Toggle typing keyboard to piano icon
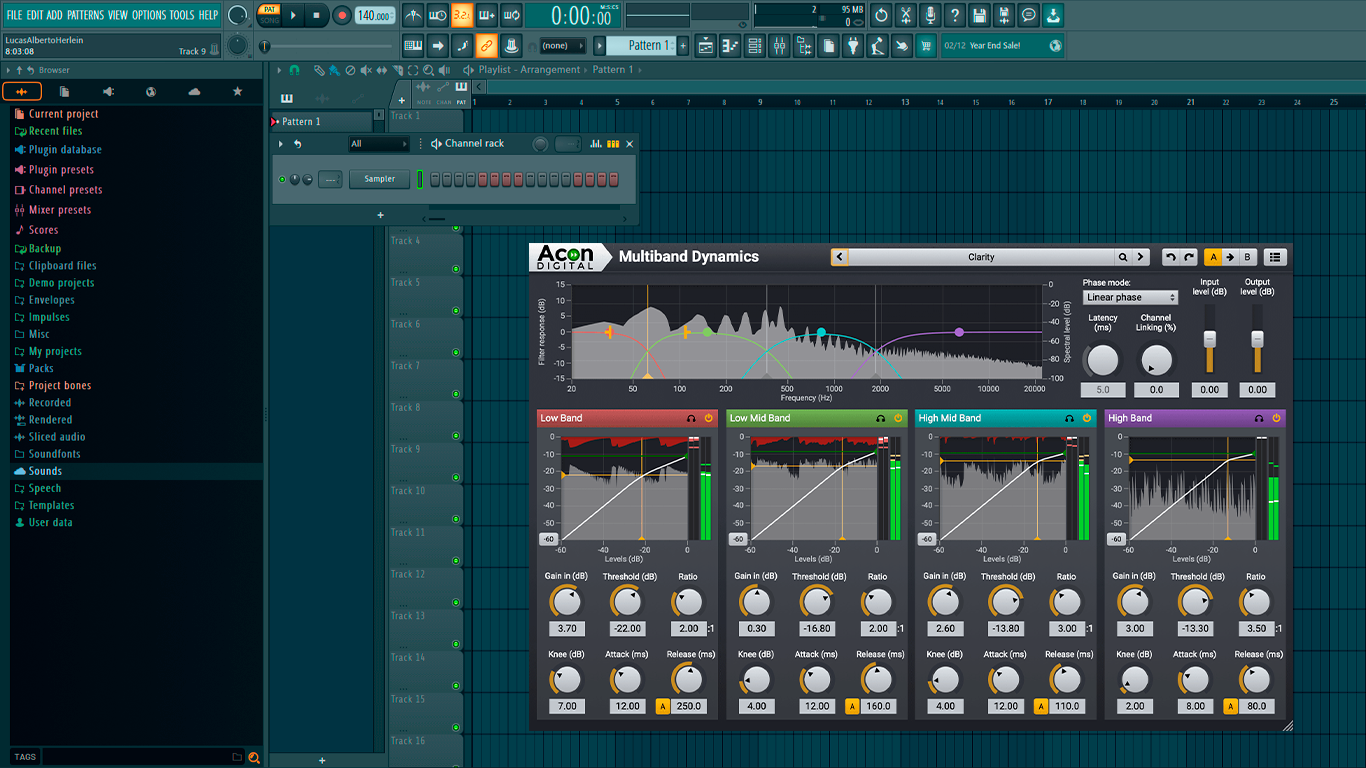The image size is (1366, 768). point(413,45)
